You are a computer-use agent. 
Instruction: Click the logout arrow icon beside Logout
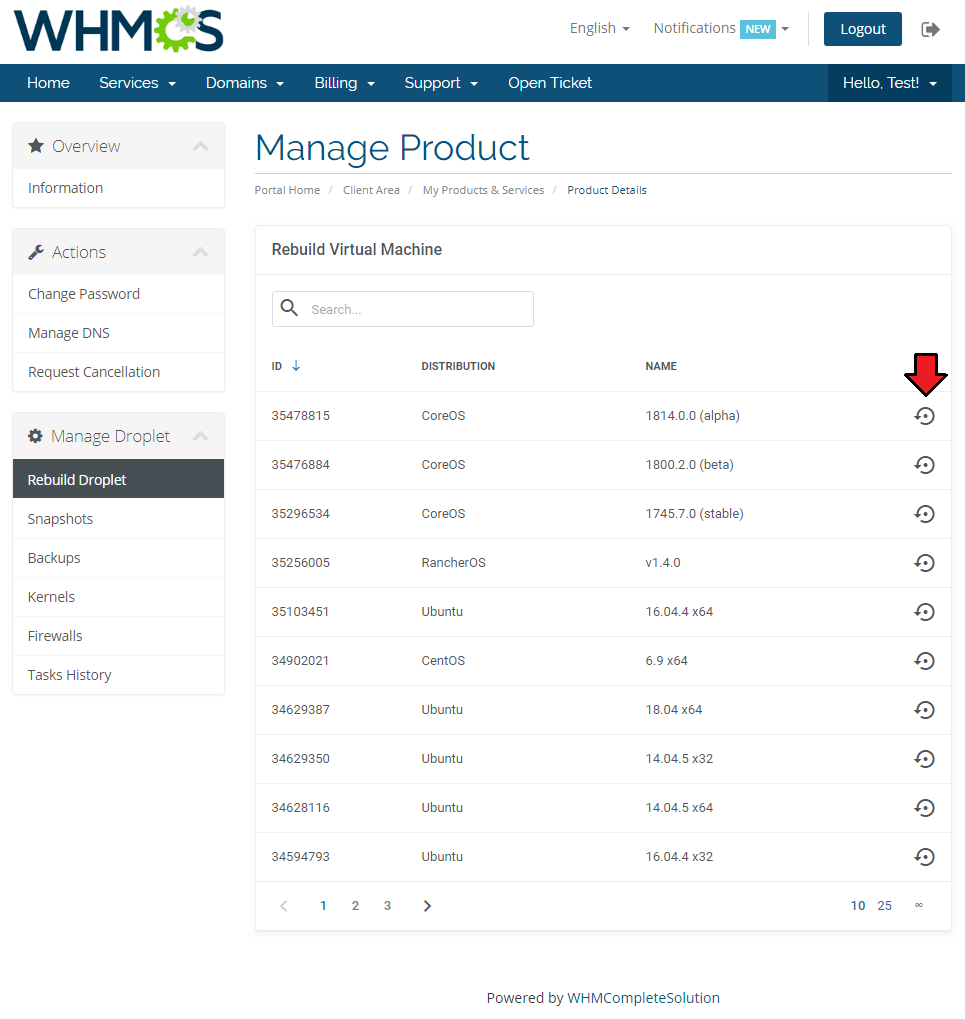pyautogui.click(x=931, y=29)
